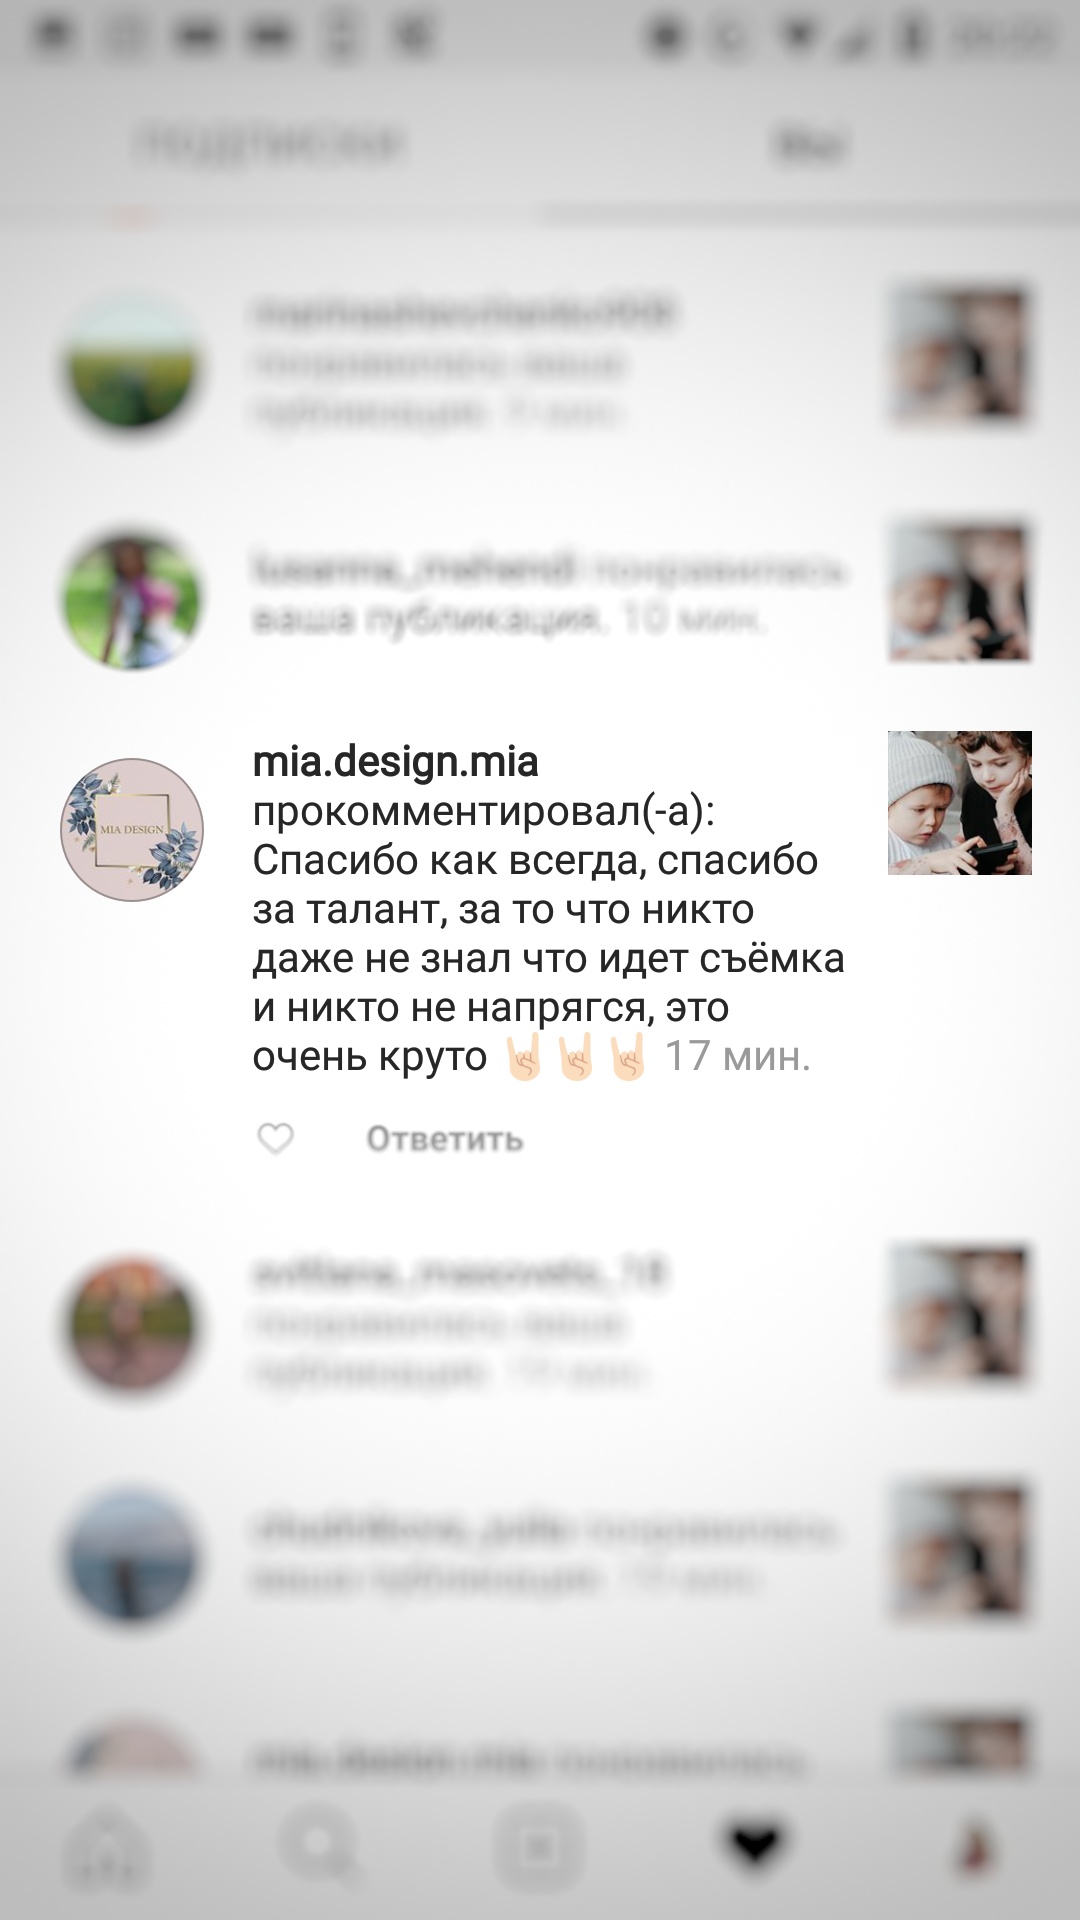Open the avatar below the comment notification
1080x1920 pixels.
[x=133, y=1326]
